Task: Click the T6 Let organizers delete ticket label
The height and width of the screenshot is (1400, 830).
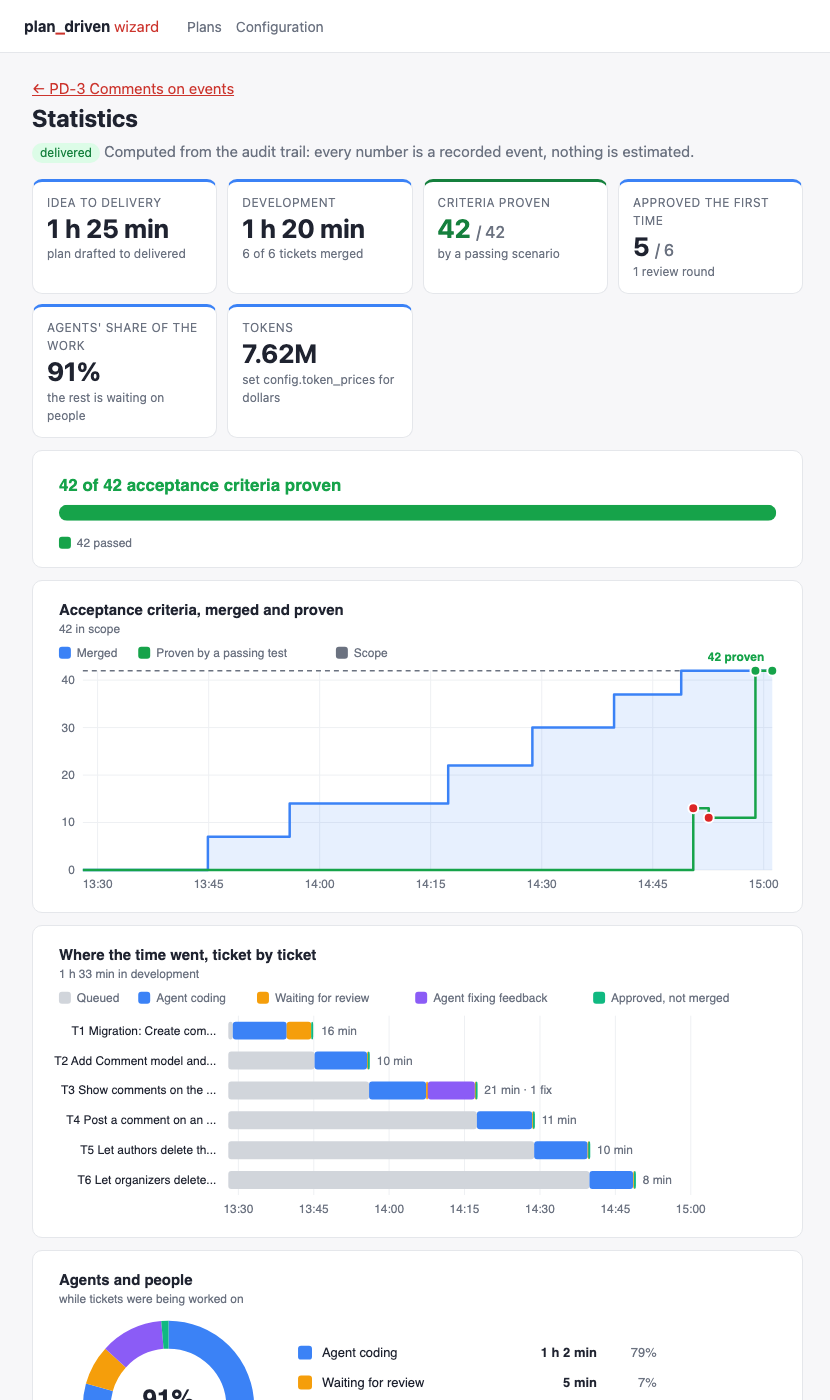Action: (x=147, y=1180)
